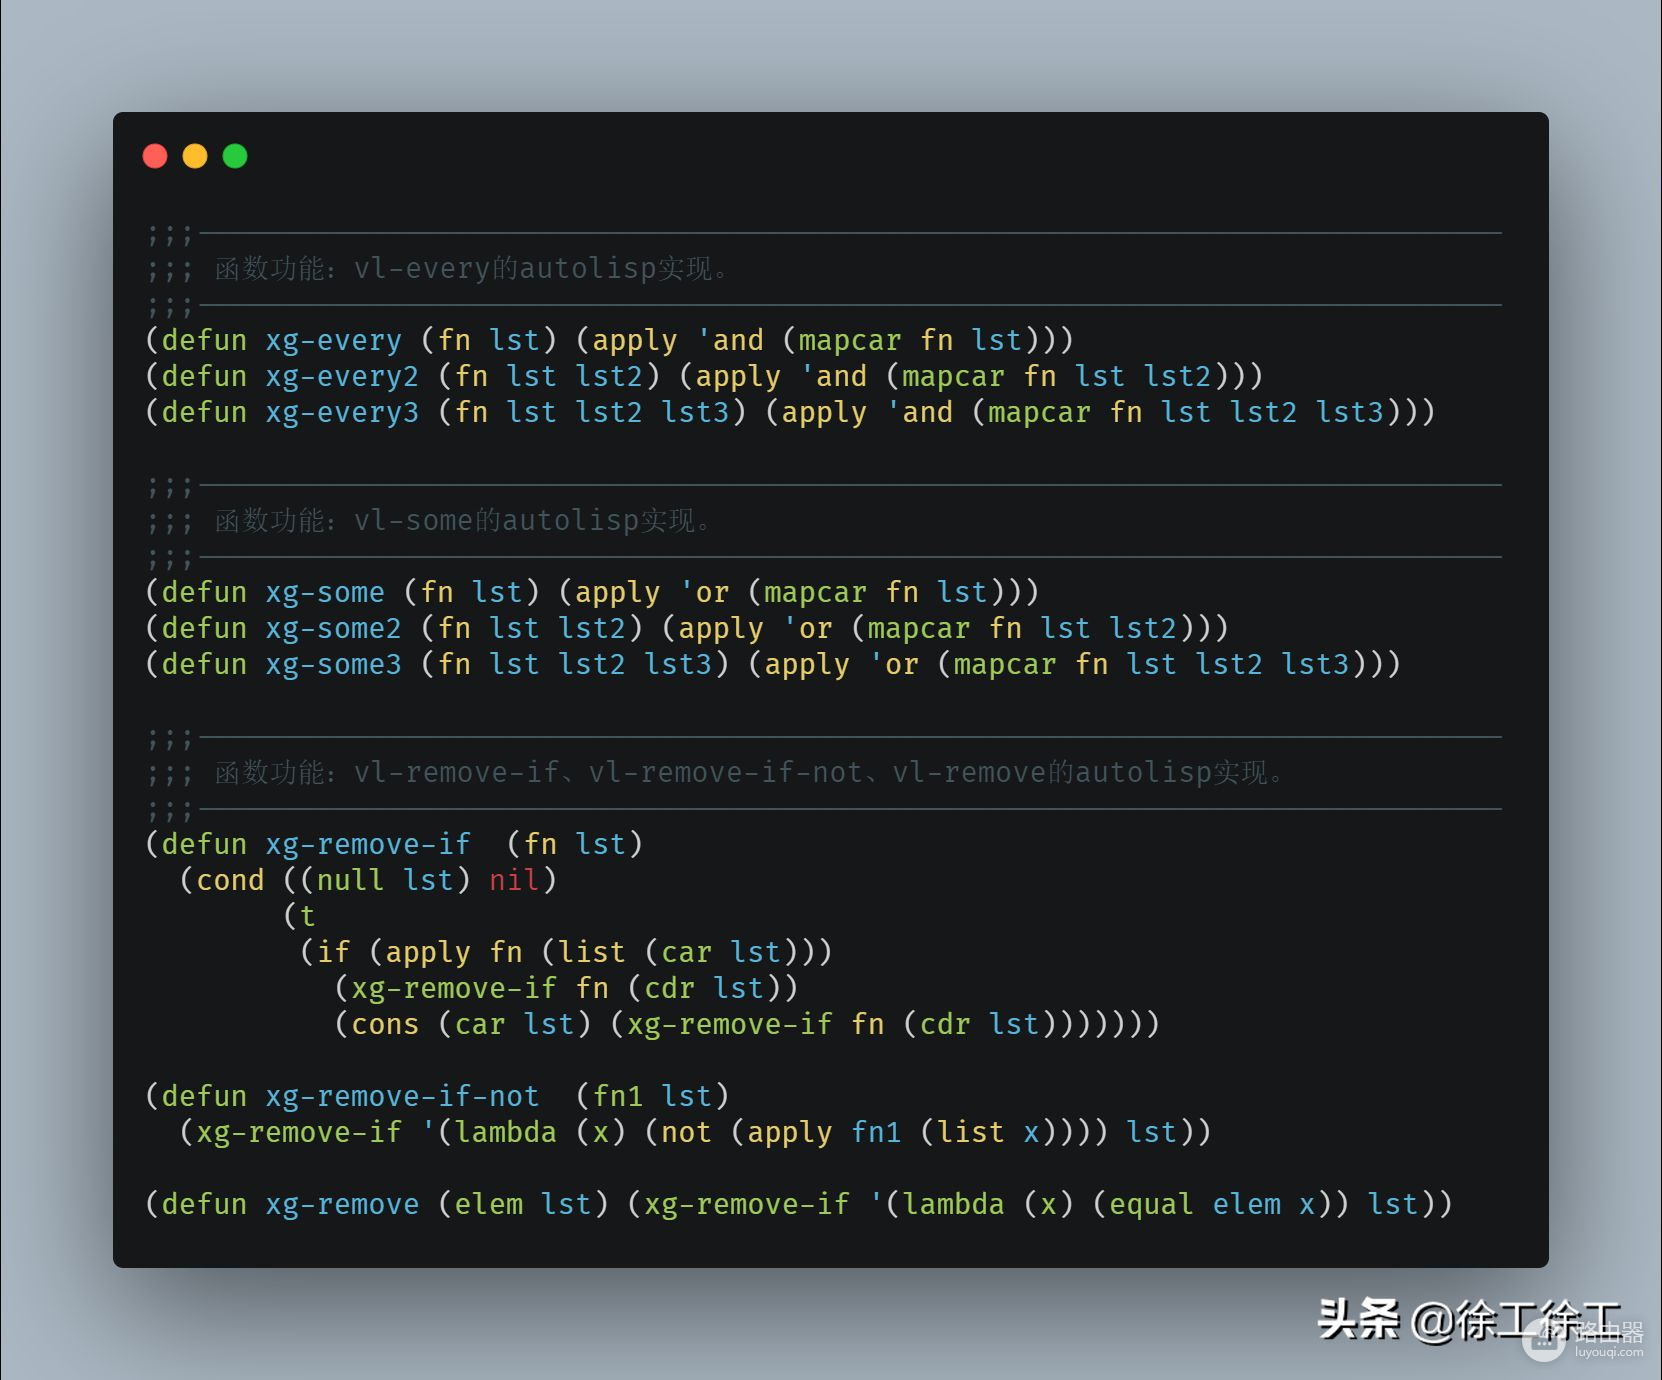Click the comment describing vl-some implementation
This screenshot has height=1380, width=1662.
(429, 520)
